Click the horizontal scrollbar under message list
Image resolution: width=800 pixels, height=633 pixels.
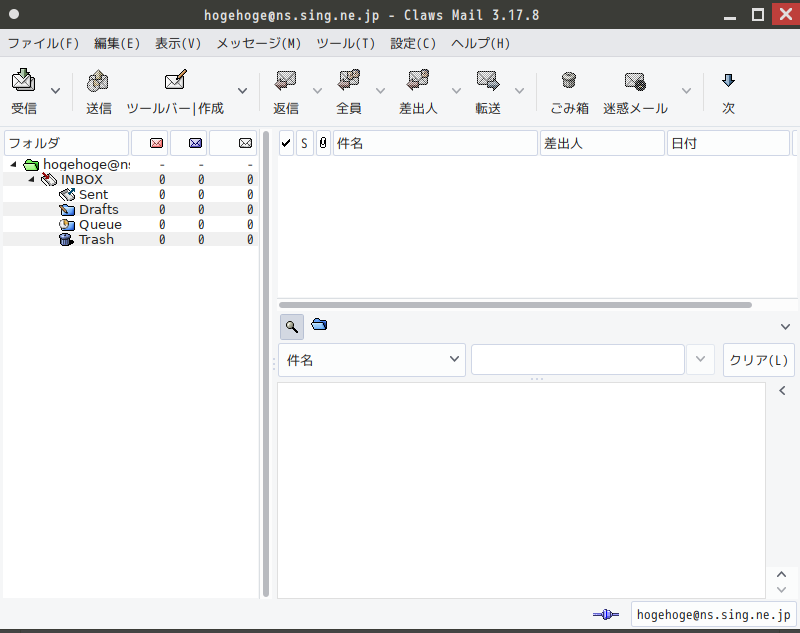pos(515,305)
